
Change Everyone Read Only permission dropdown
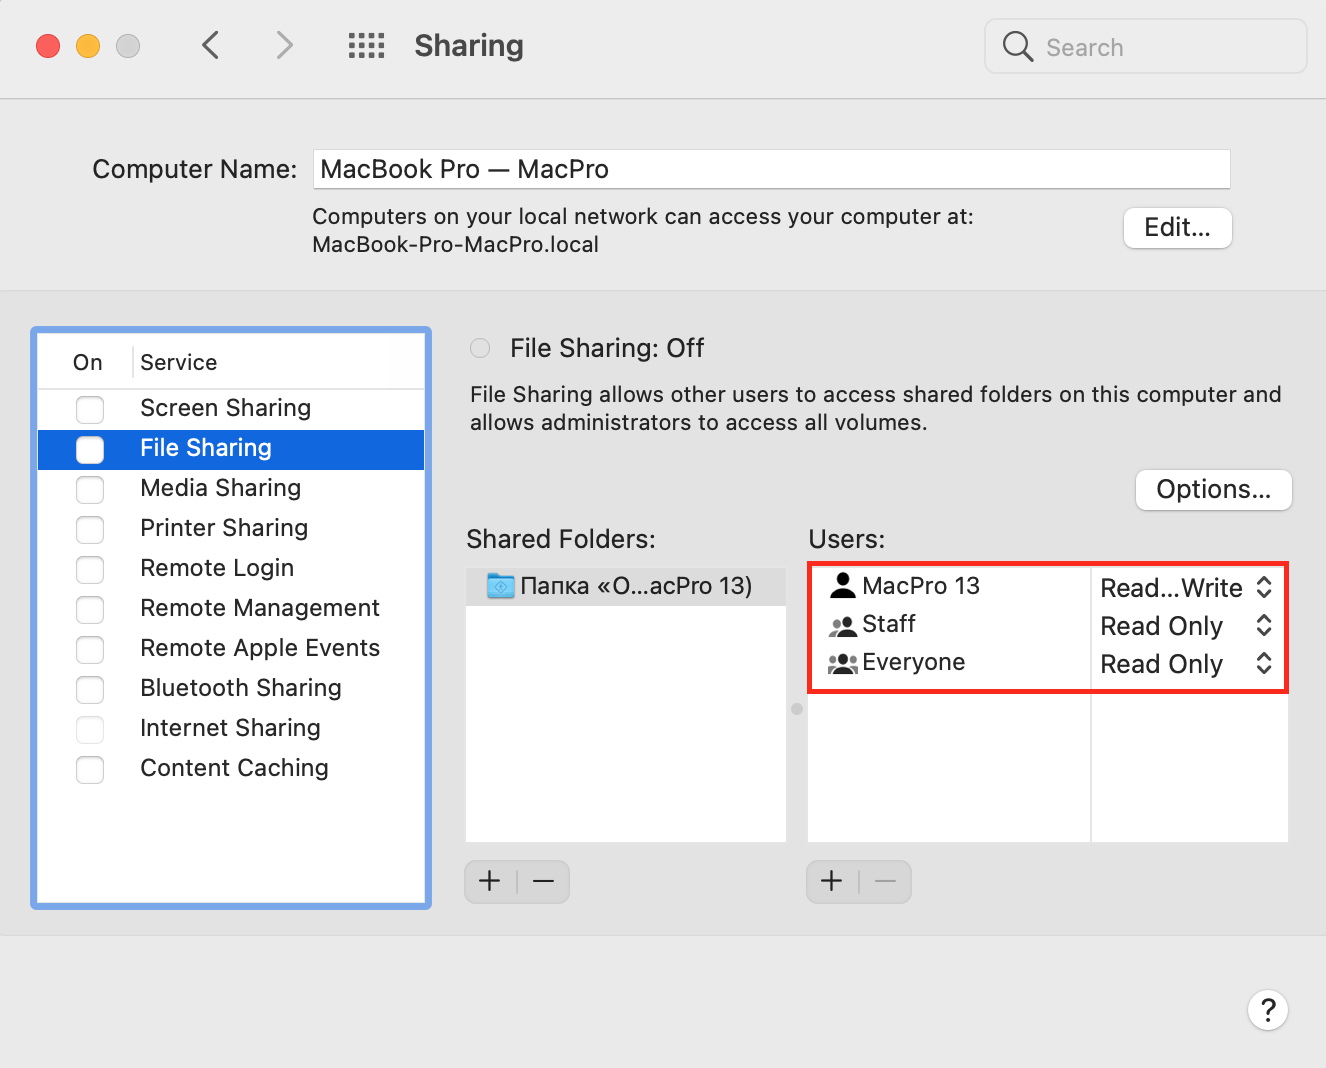1187,664
